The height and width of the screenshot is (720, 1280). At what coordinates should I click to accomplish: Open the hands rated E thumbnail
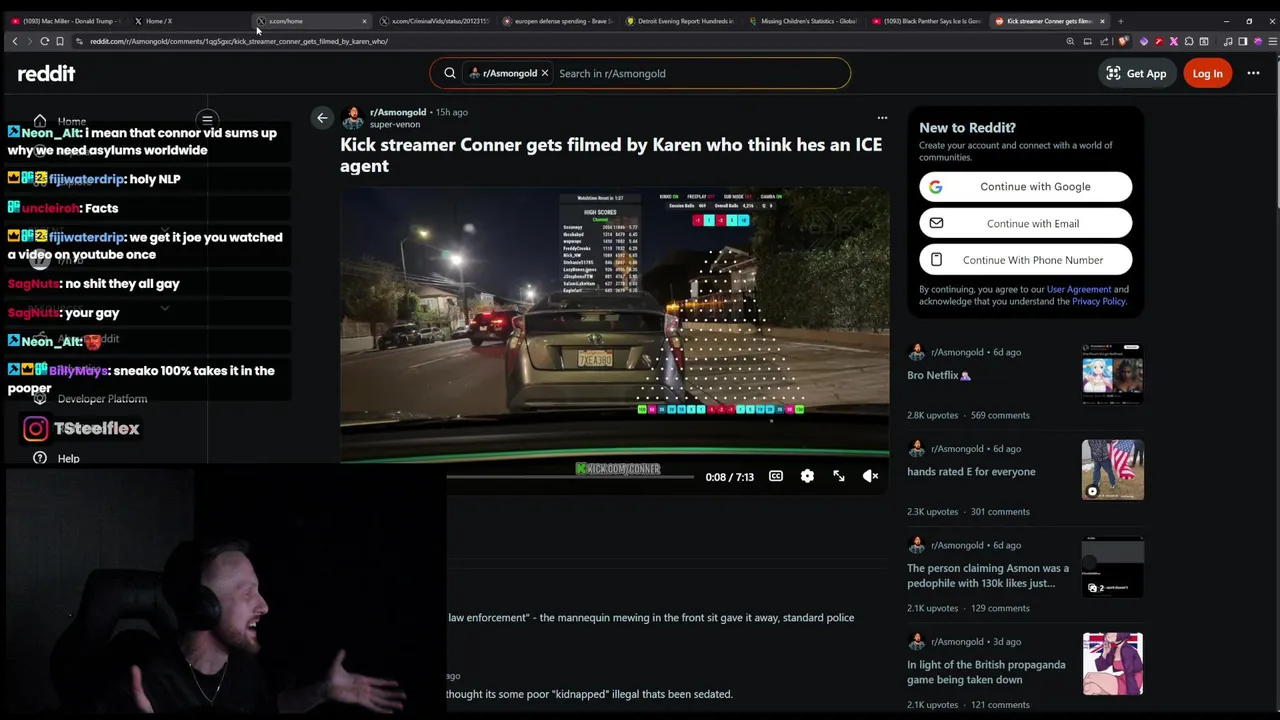coord(1112,469)
